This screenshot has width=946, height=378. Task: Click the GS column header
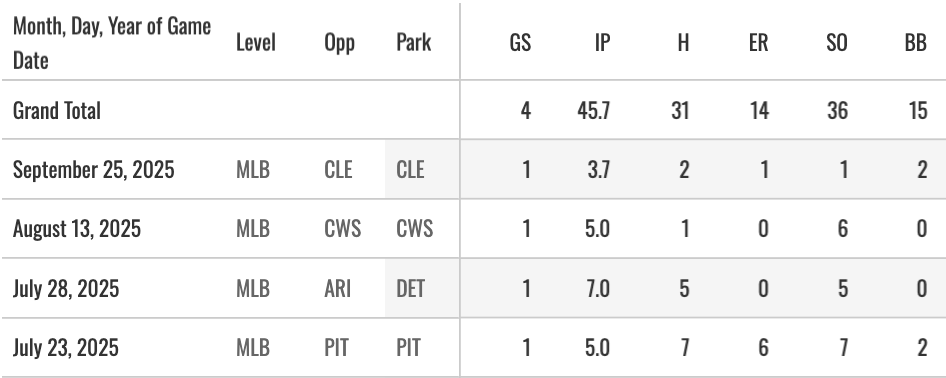click(x=521, y=43)
